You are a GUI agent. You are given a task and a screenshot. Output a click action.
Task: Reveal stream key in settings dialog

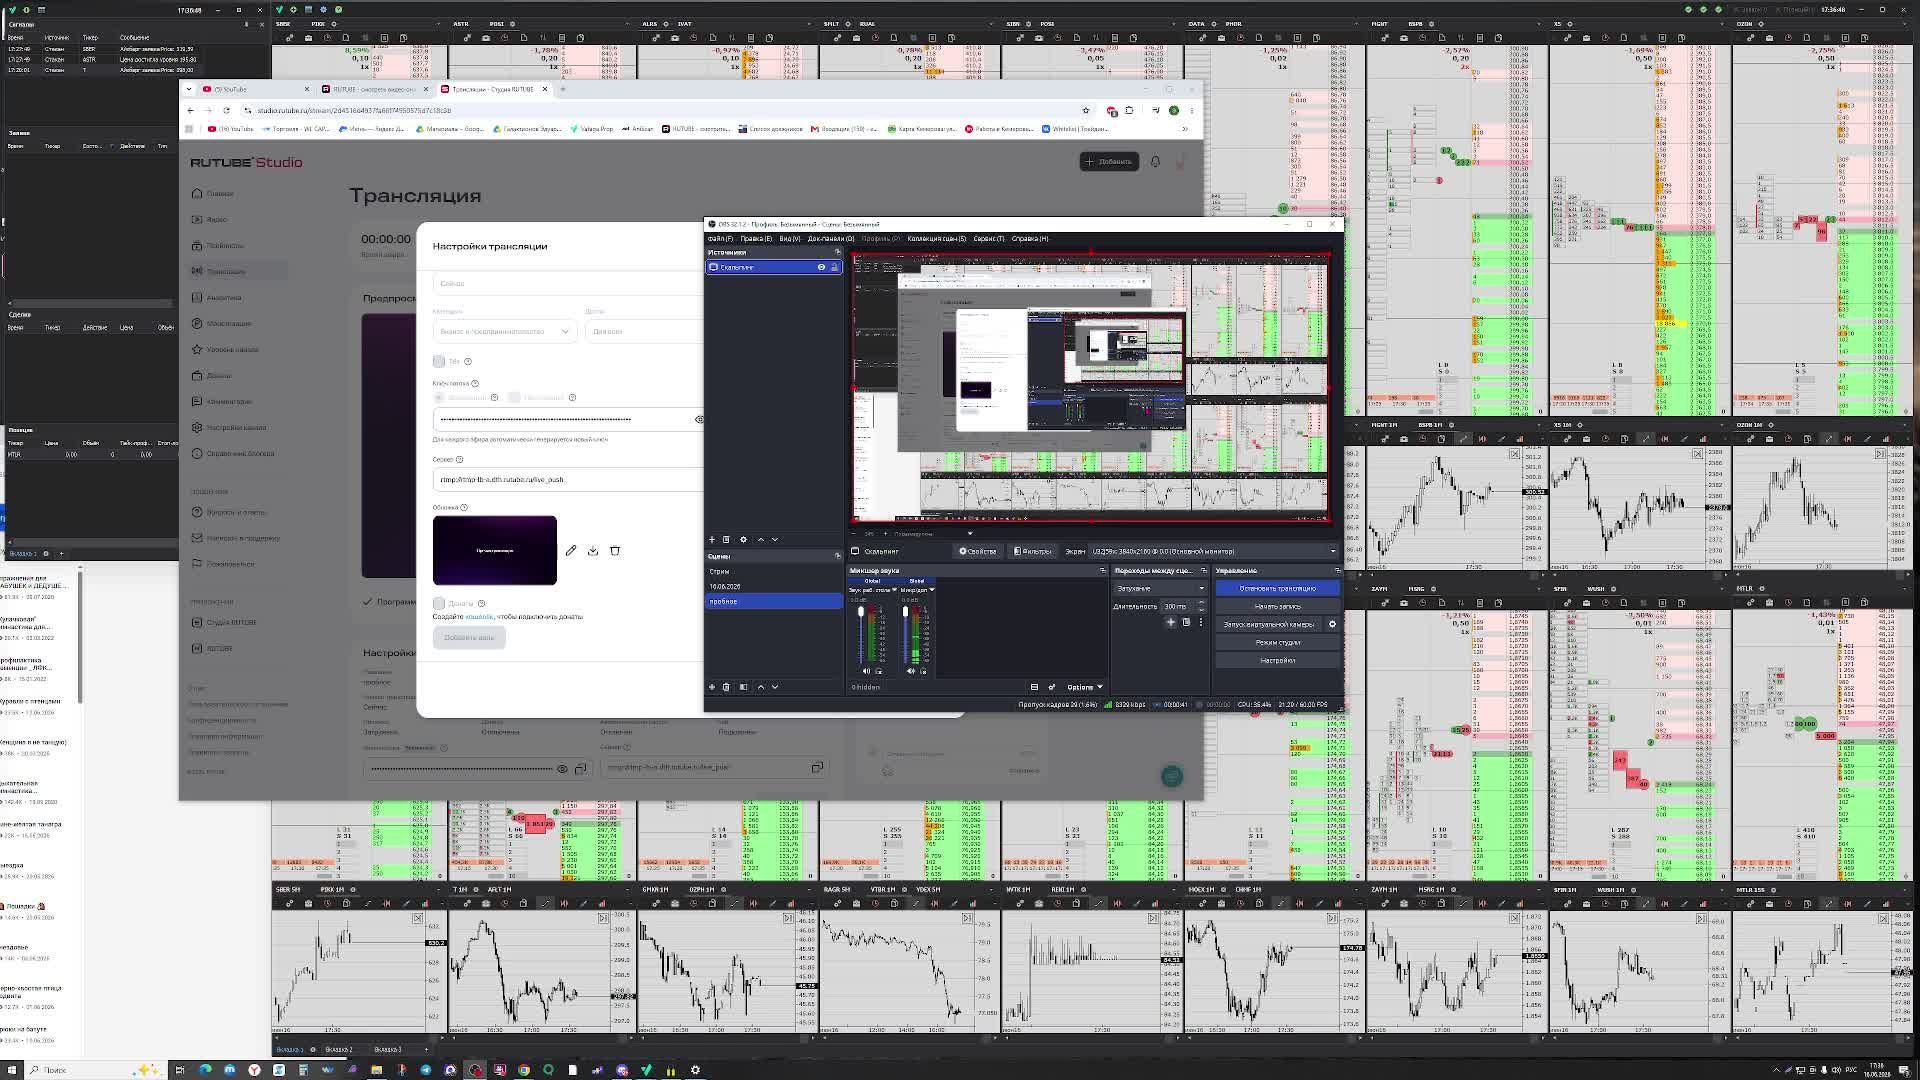[x=699, y=419]
